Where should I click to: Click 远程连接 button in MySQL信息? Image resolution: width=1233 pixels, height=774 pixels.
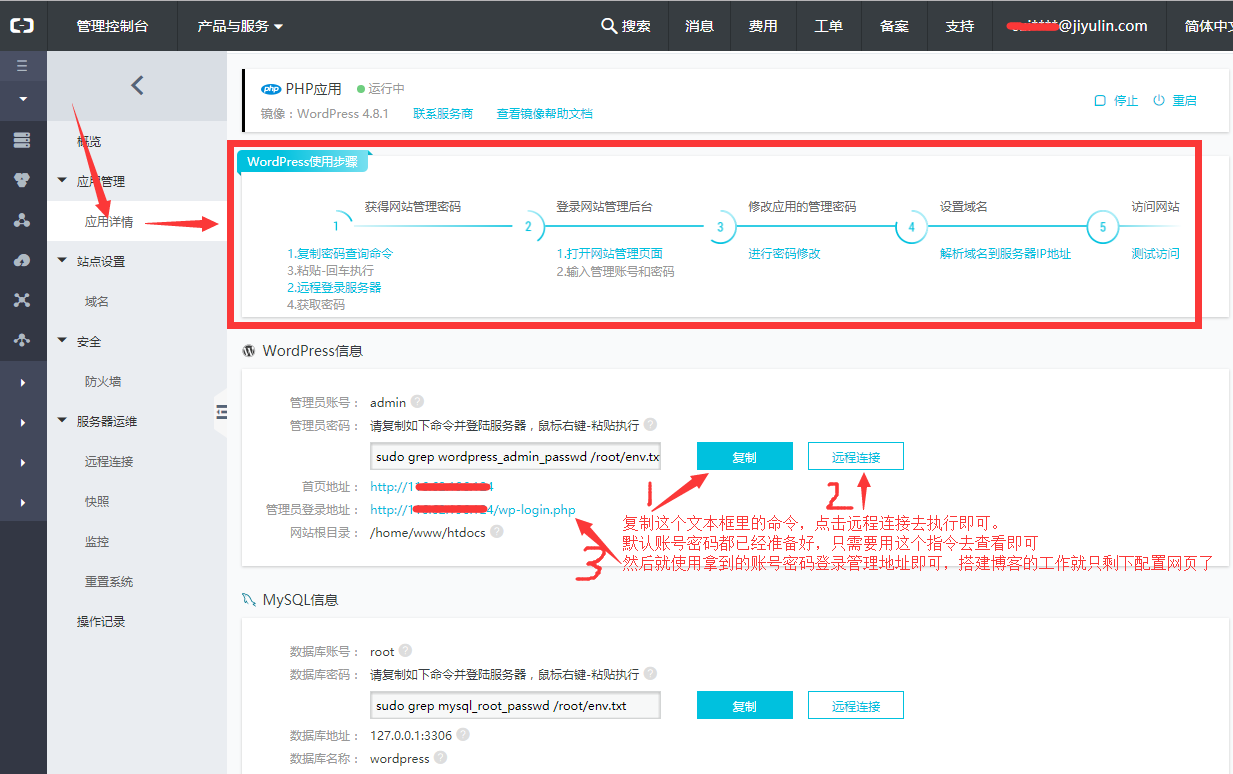856,705
